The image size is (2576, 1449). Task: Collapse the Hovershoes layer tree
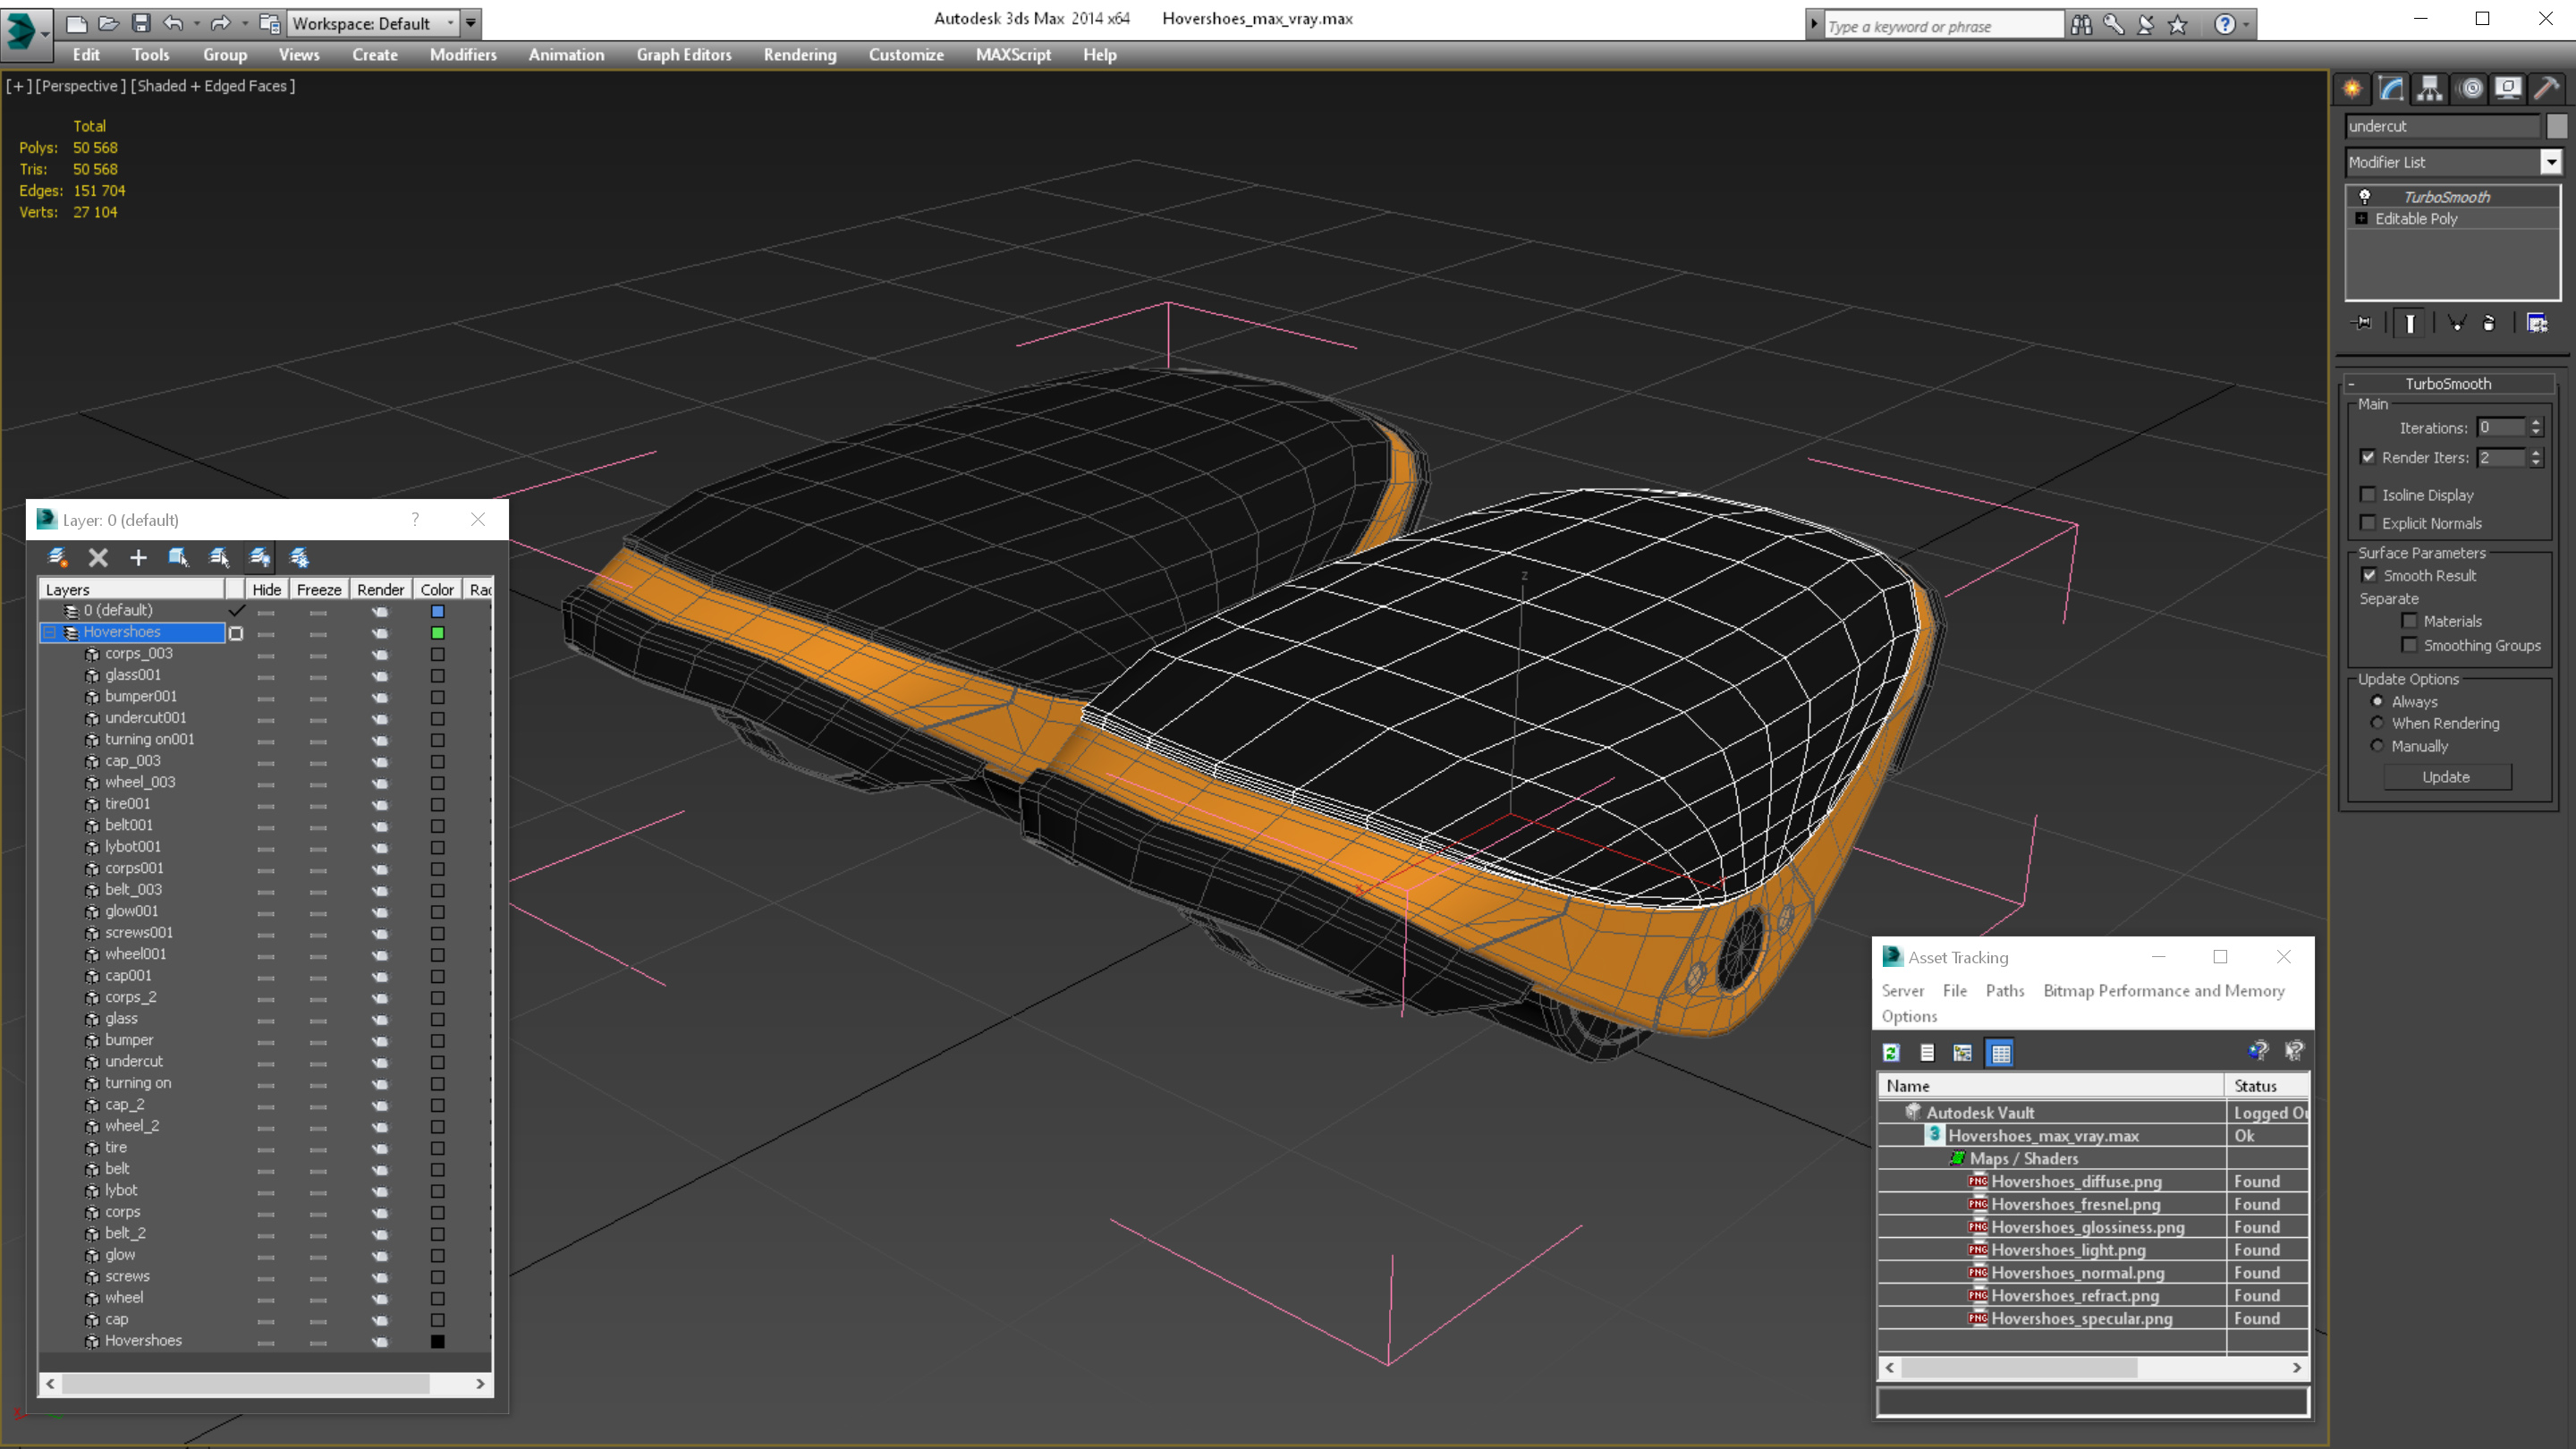click(x=49, y=632)
